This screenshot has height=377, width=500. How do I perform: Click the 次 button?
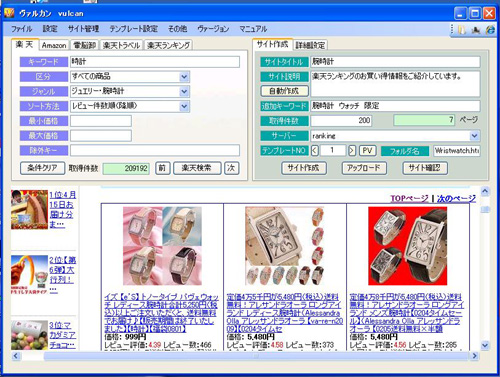pos(231,168)
